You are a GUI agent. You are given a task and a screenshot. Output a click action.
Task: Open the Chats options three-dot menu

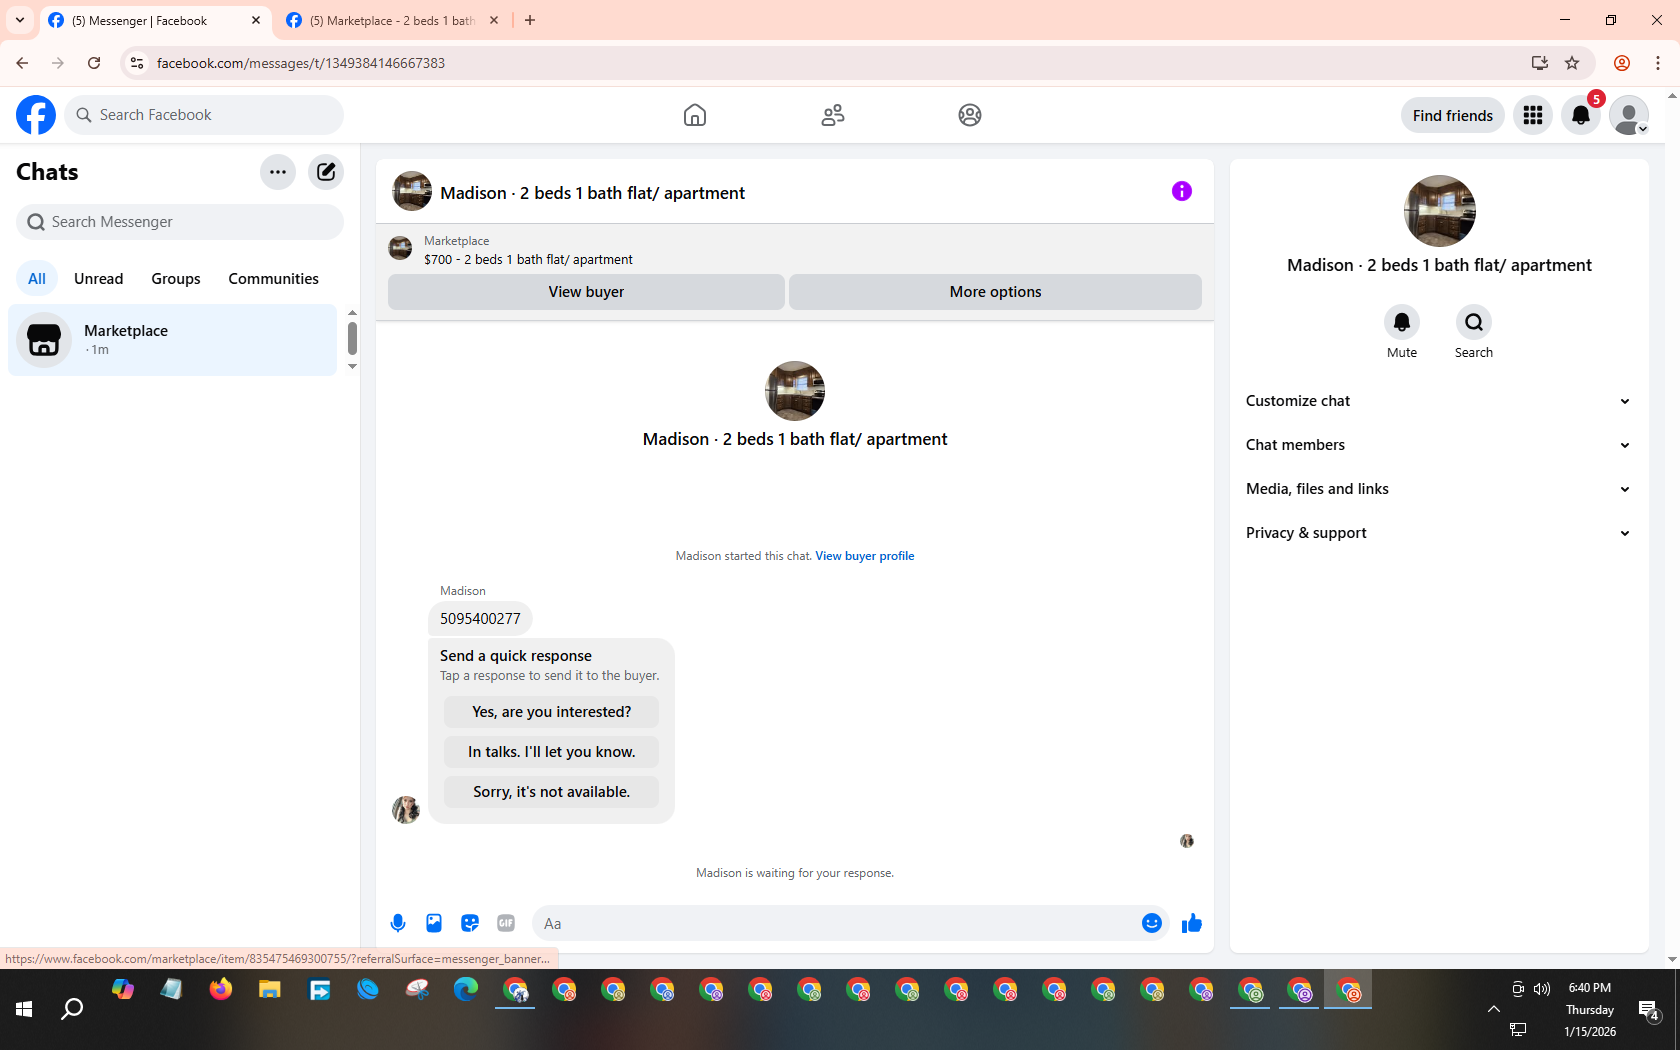pos(278,172)
